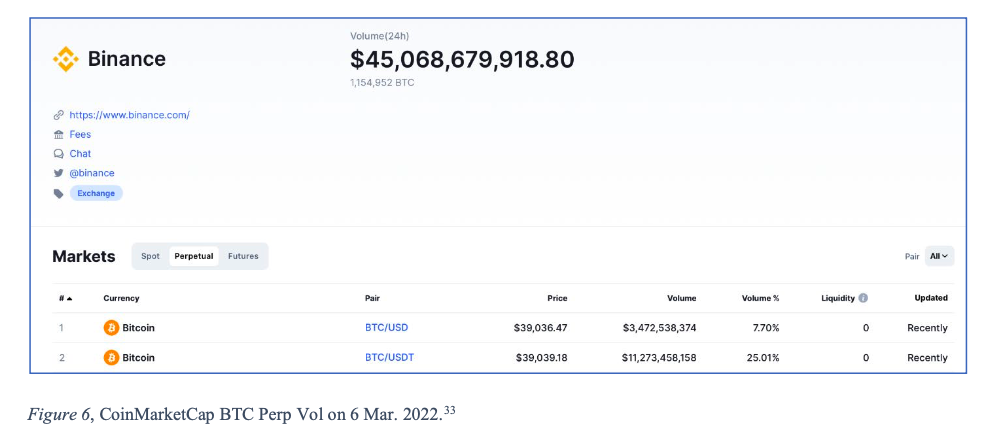Click the BTC/USDT pair link
1001x433 pixels.
pos(389,358)
